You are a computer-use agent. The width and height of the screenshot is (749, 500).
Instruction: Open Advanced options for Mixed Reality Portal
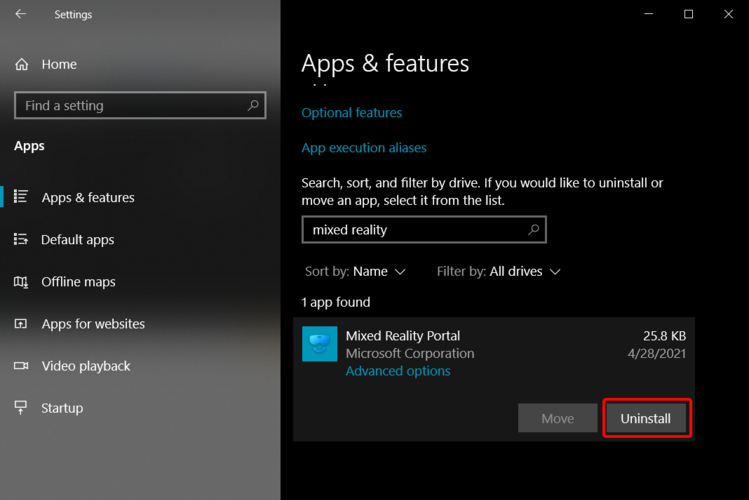point(398,371)
